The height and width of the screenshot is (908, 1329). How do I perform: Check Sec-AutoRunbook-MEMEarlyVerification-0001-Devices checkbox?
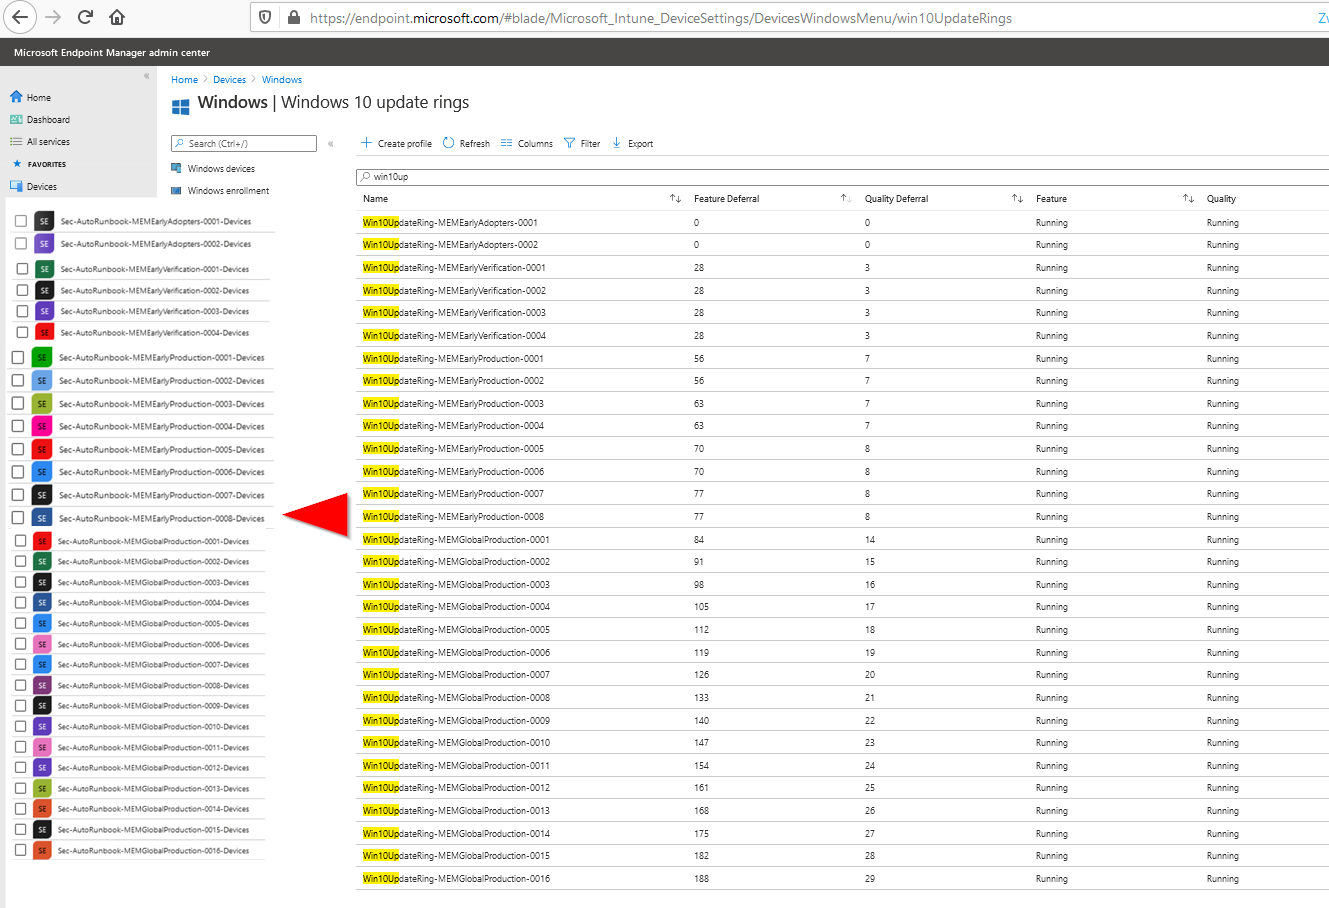[22, 268]
